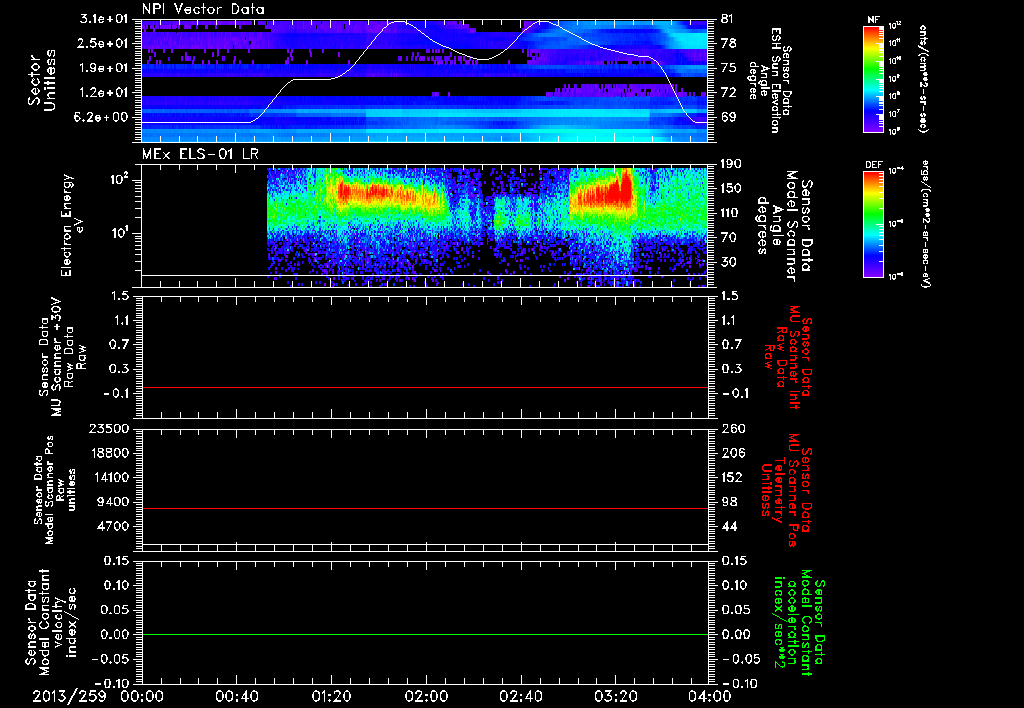Click the 02:40 time tick label

click(520, 696)
